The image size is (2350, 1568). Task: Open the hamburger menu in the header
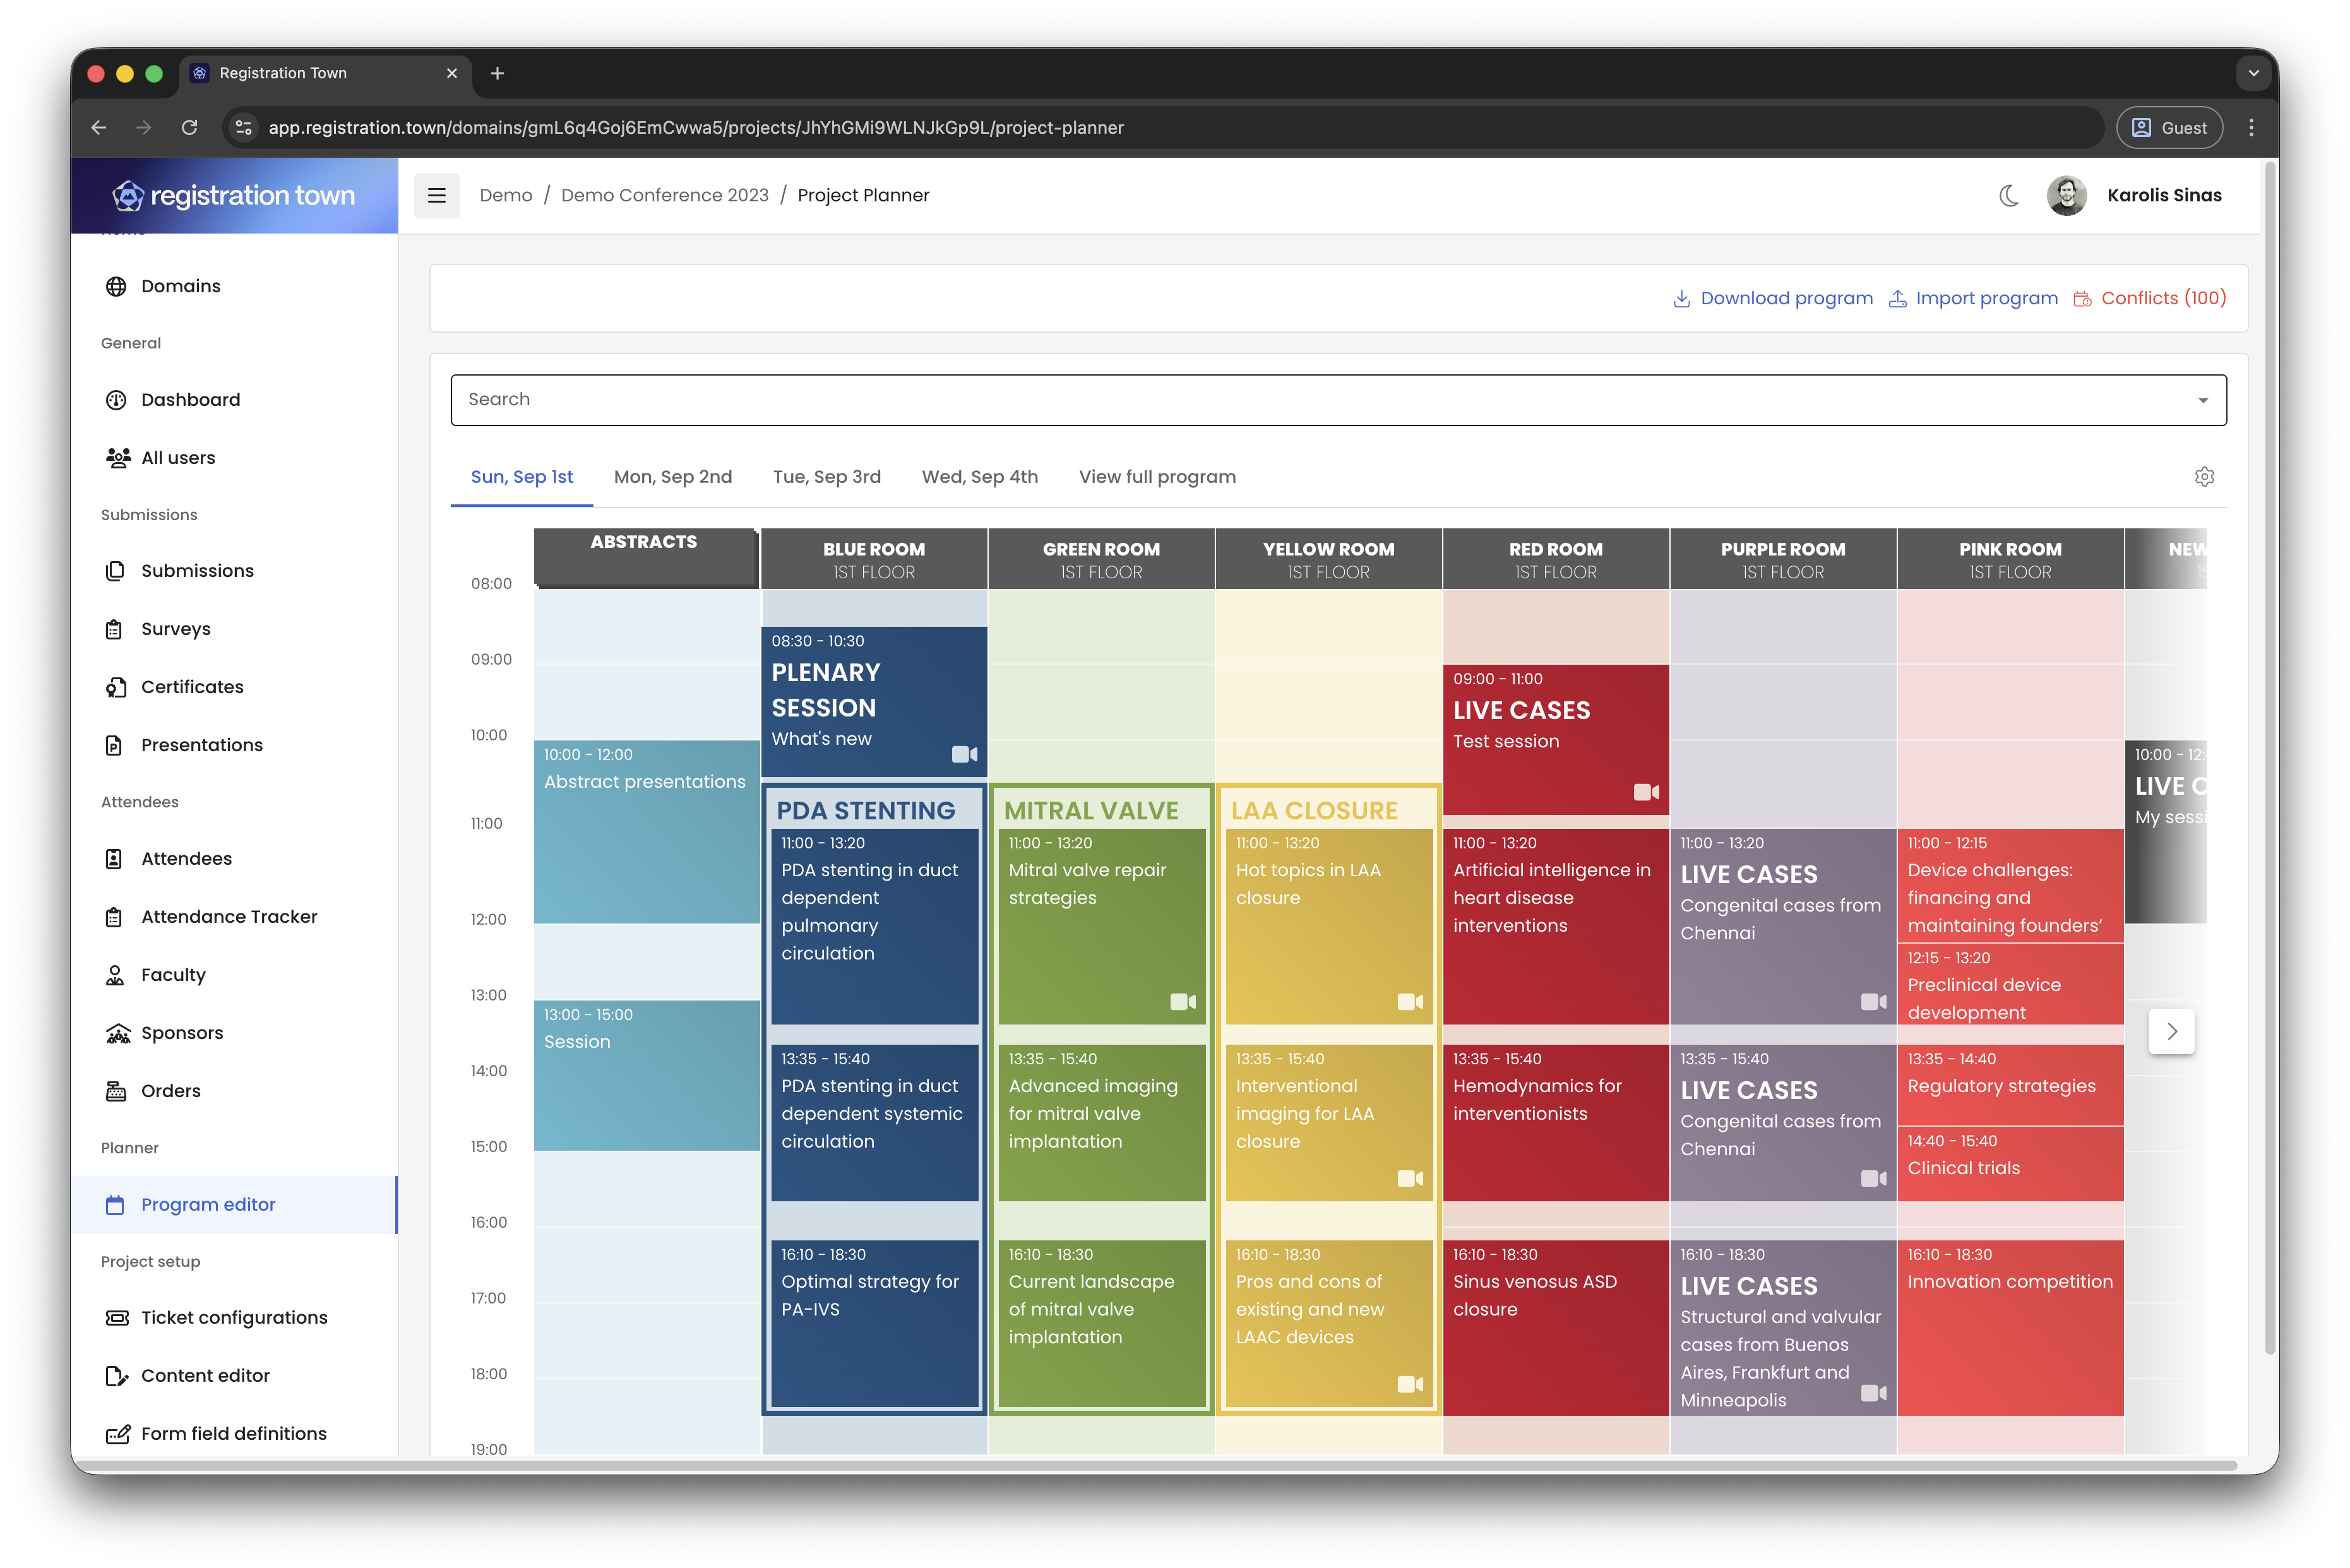(x=437, y=195)
